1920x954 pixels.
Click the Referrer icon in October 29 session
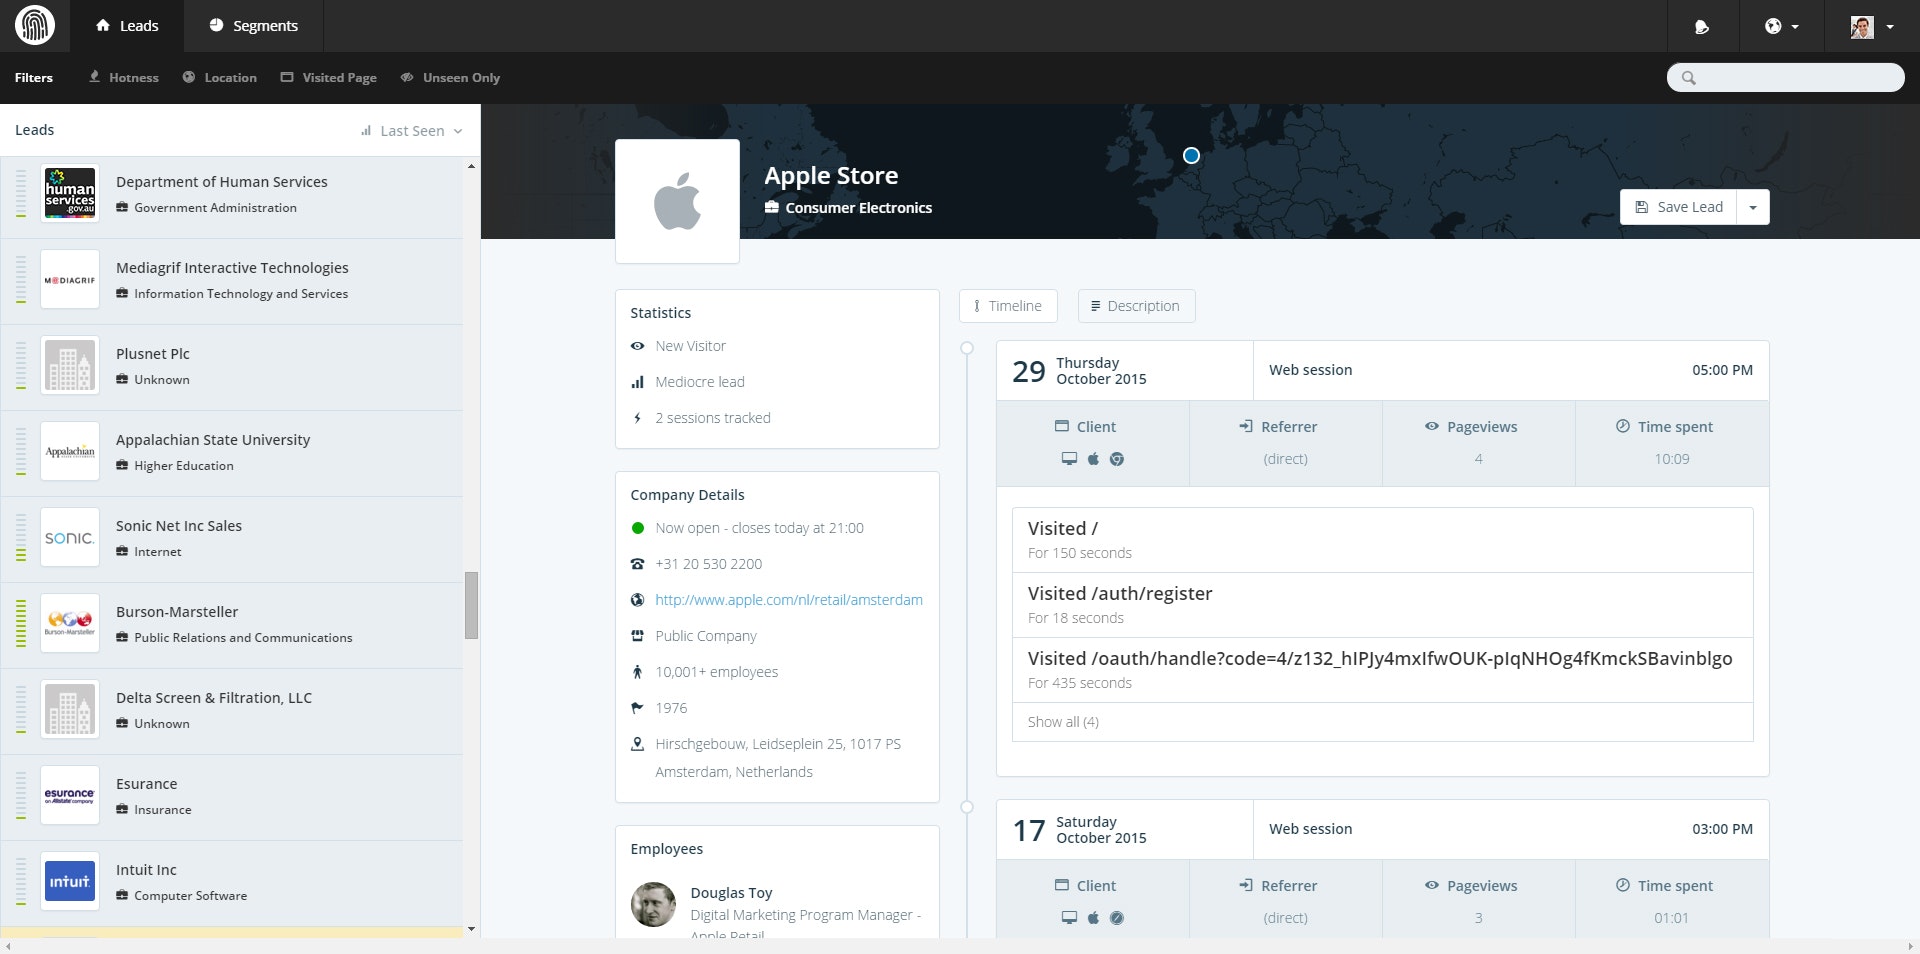click(1246, 426)
